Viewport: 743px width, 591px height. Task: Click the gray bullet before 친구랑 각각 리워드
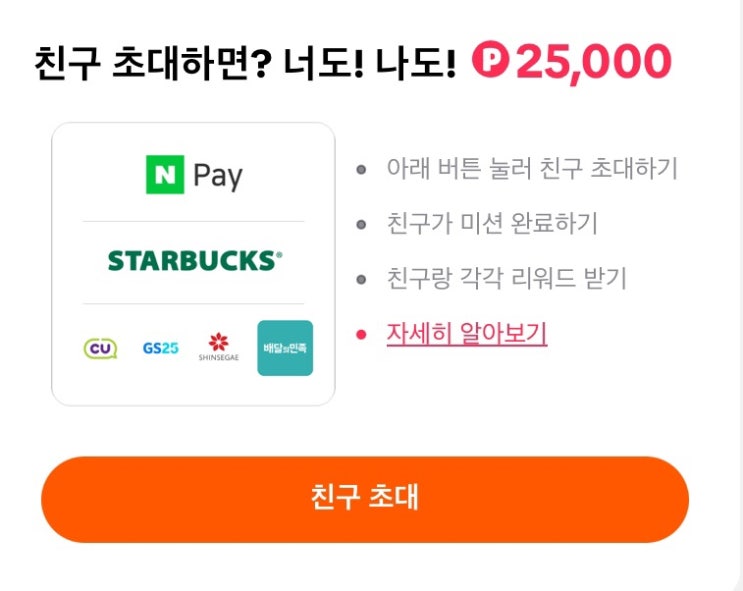point(361,280)
